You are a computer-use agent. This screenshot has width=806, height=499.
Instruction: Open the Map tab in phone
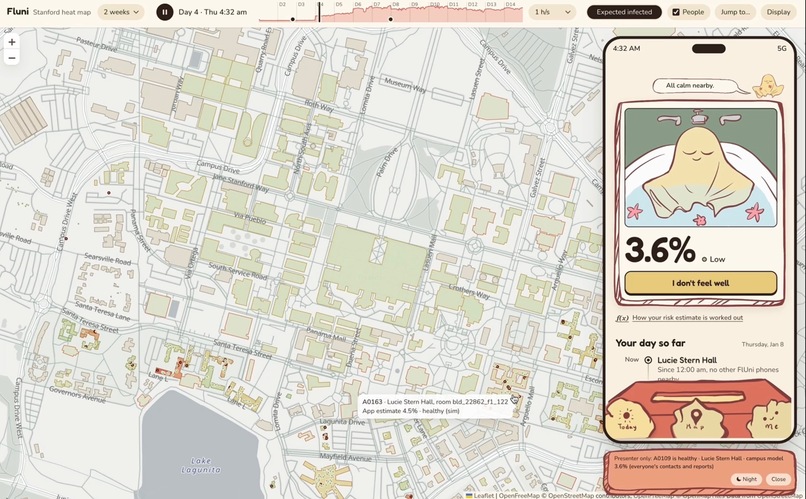tap(695, 419)
